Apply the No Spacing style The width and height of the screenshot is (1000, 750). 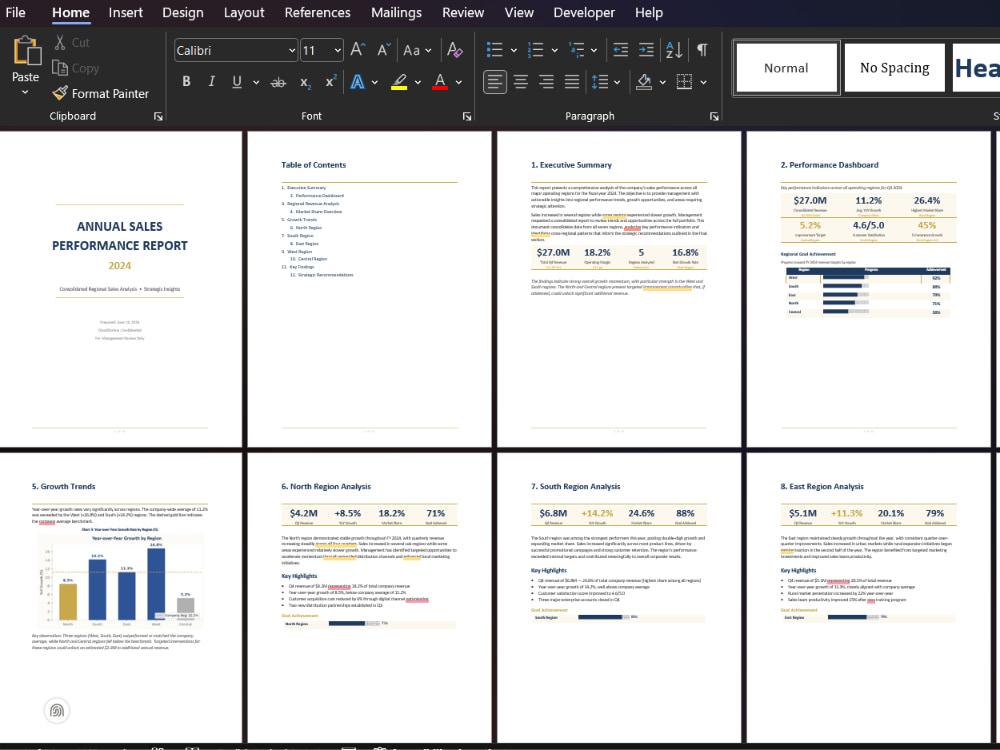coord(894,68)
